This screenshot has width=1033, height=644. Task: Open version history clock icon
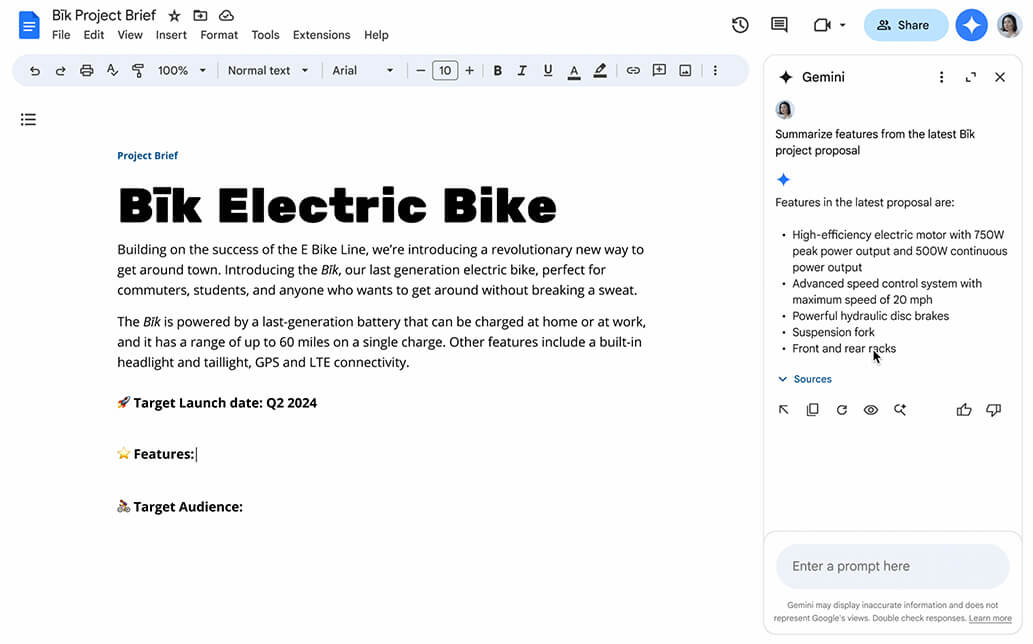click(740, 25)
